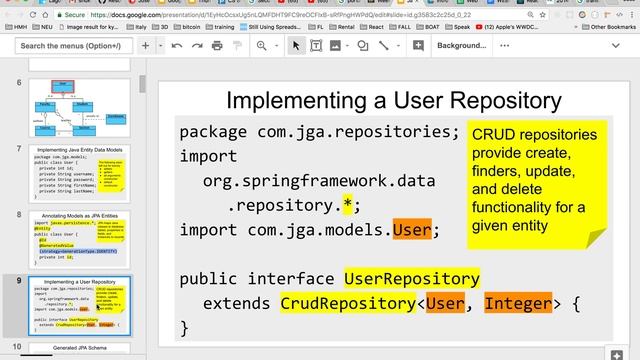This screenshot has width=640, height=360.
Task: Click highlighted 'CrudRepository' text
Action: 348,303
